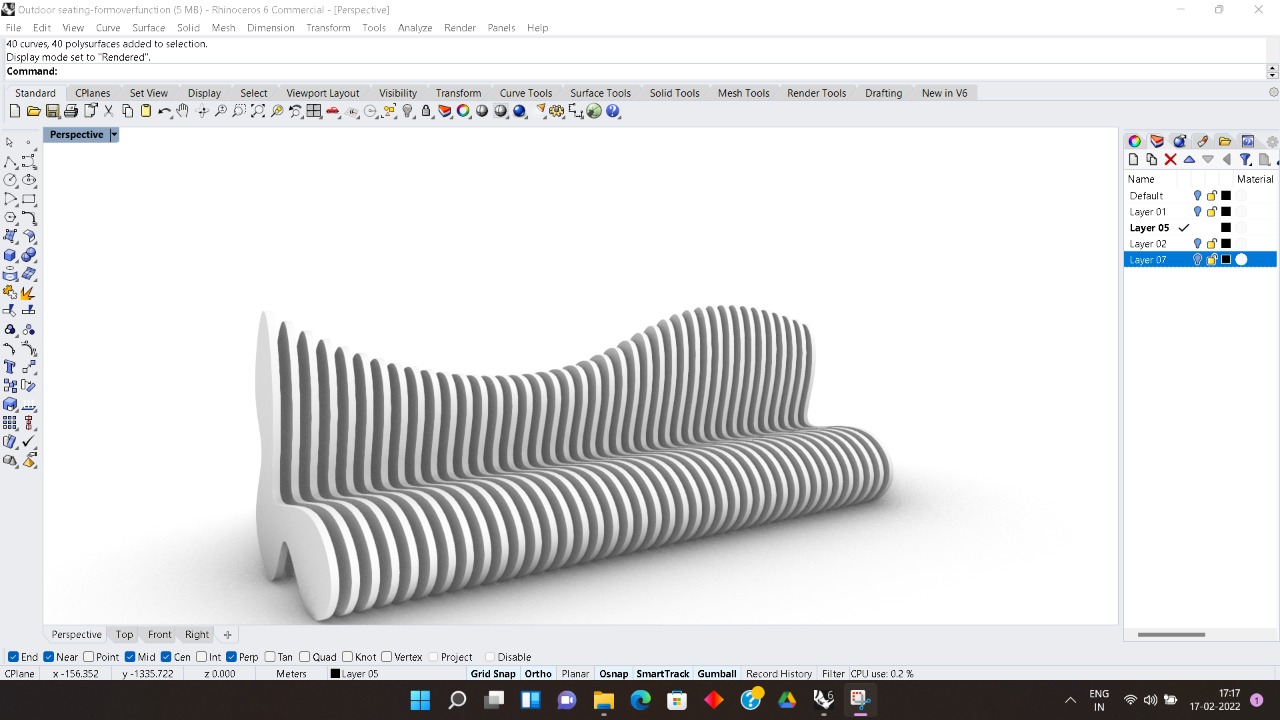Click the Save file icon in Standard toolbar
The height and width of the screenshot is (720, 1280).
[x=53, y=111]
